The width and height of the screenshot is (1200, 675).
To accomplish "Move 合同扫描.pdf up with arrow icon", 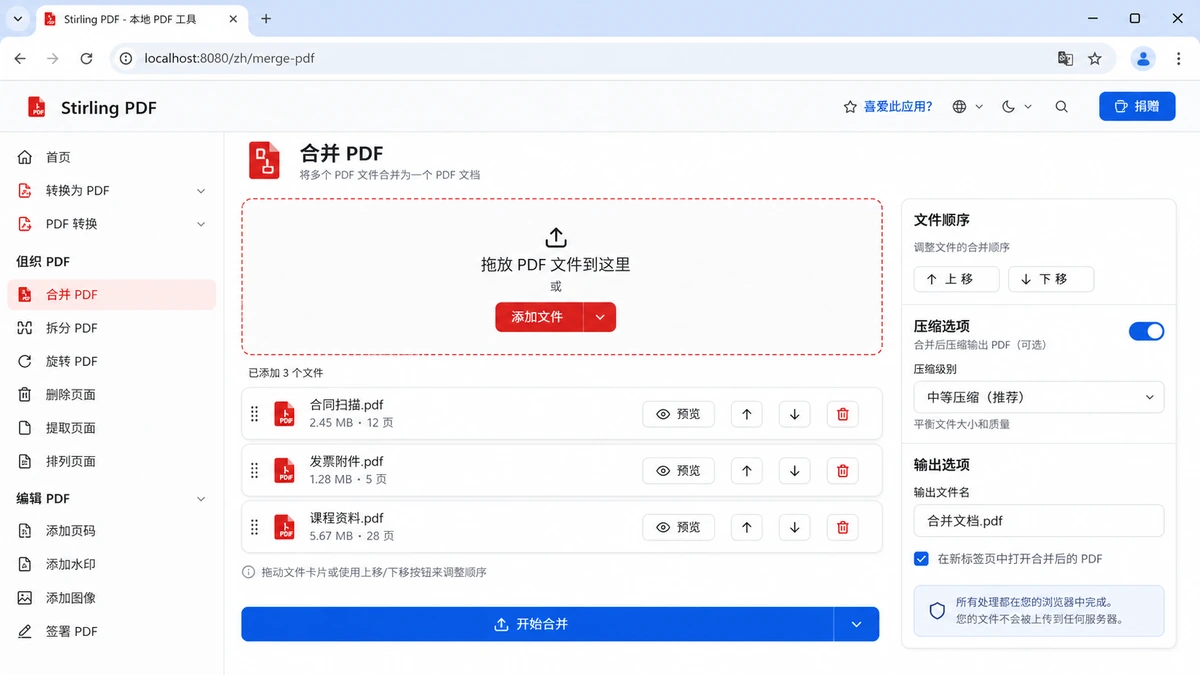I will tap(746, 414).
